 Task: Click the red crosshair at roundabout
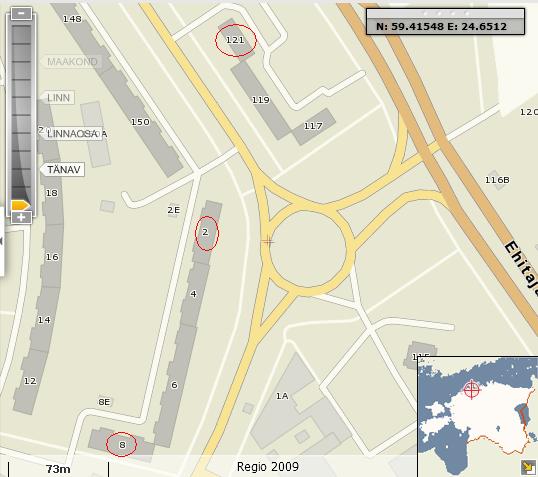tap(268, 241)
